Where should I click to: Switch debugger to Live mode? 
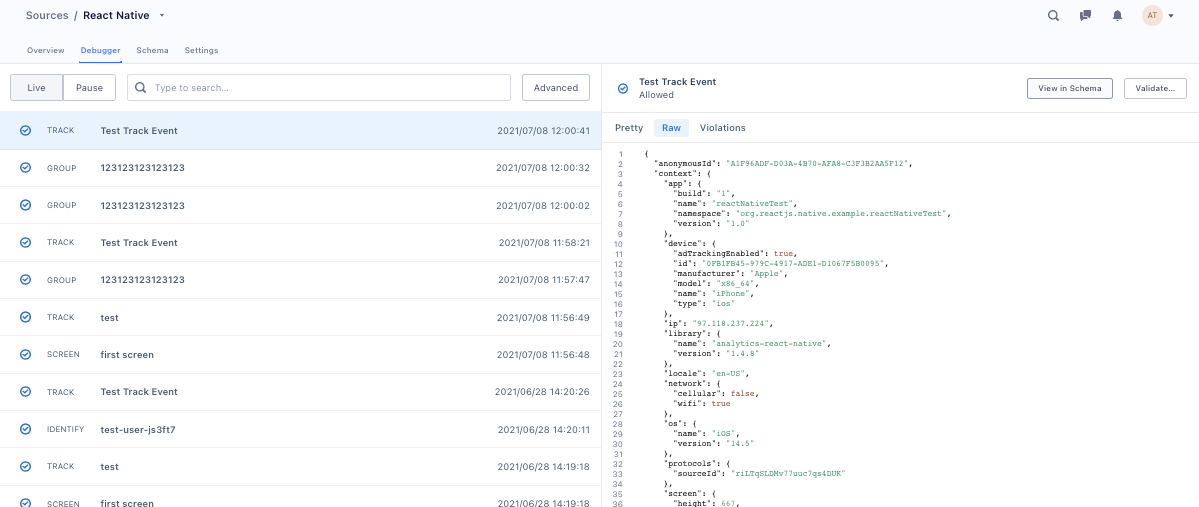pos(37,87)
